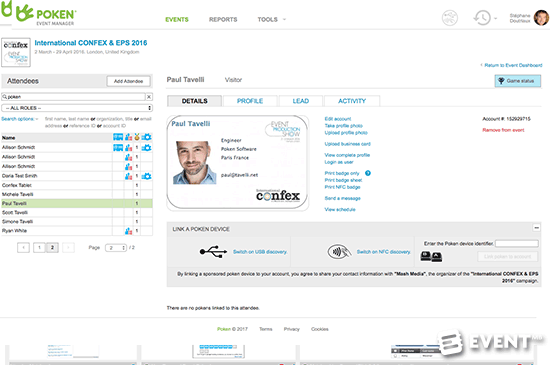Go to previous page arrow in pagination
This screenshot has height=365, width=550.
coord(24,248)
